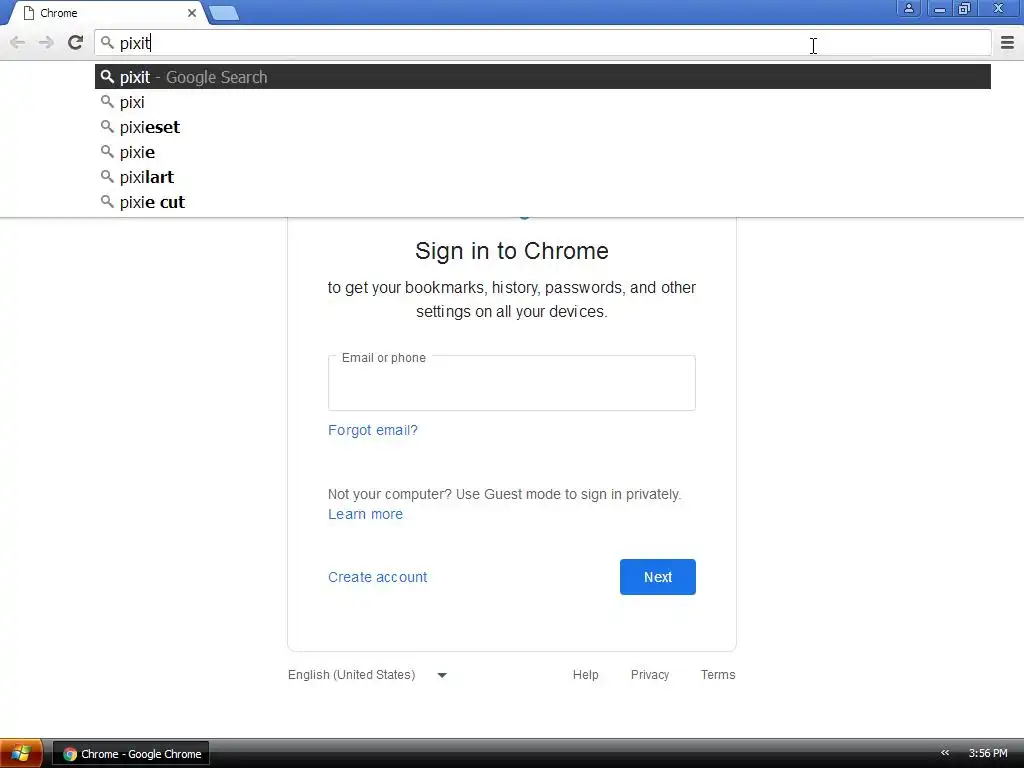Choose the 'pixit - Google Search' suggestion
The image size is (1024, 768).
tap(543, 77)
